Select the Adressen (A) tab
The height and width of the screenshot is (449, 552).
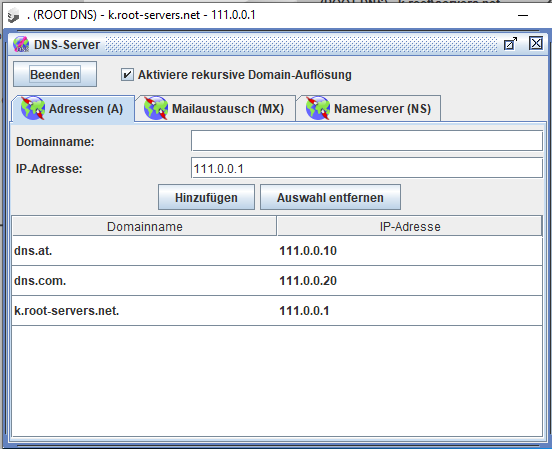point(73,108)
